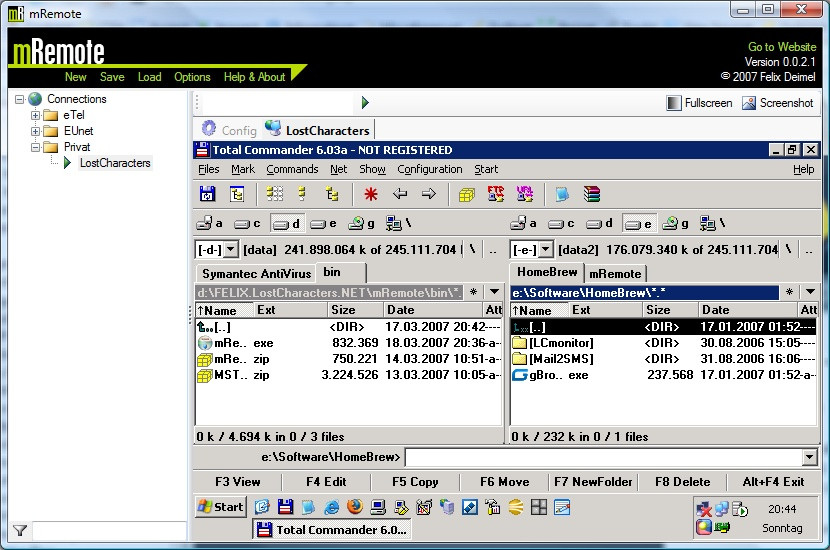Open Help & About

pos(254,77)
